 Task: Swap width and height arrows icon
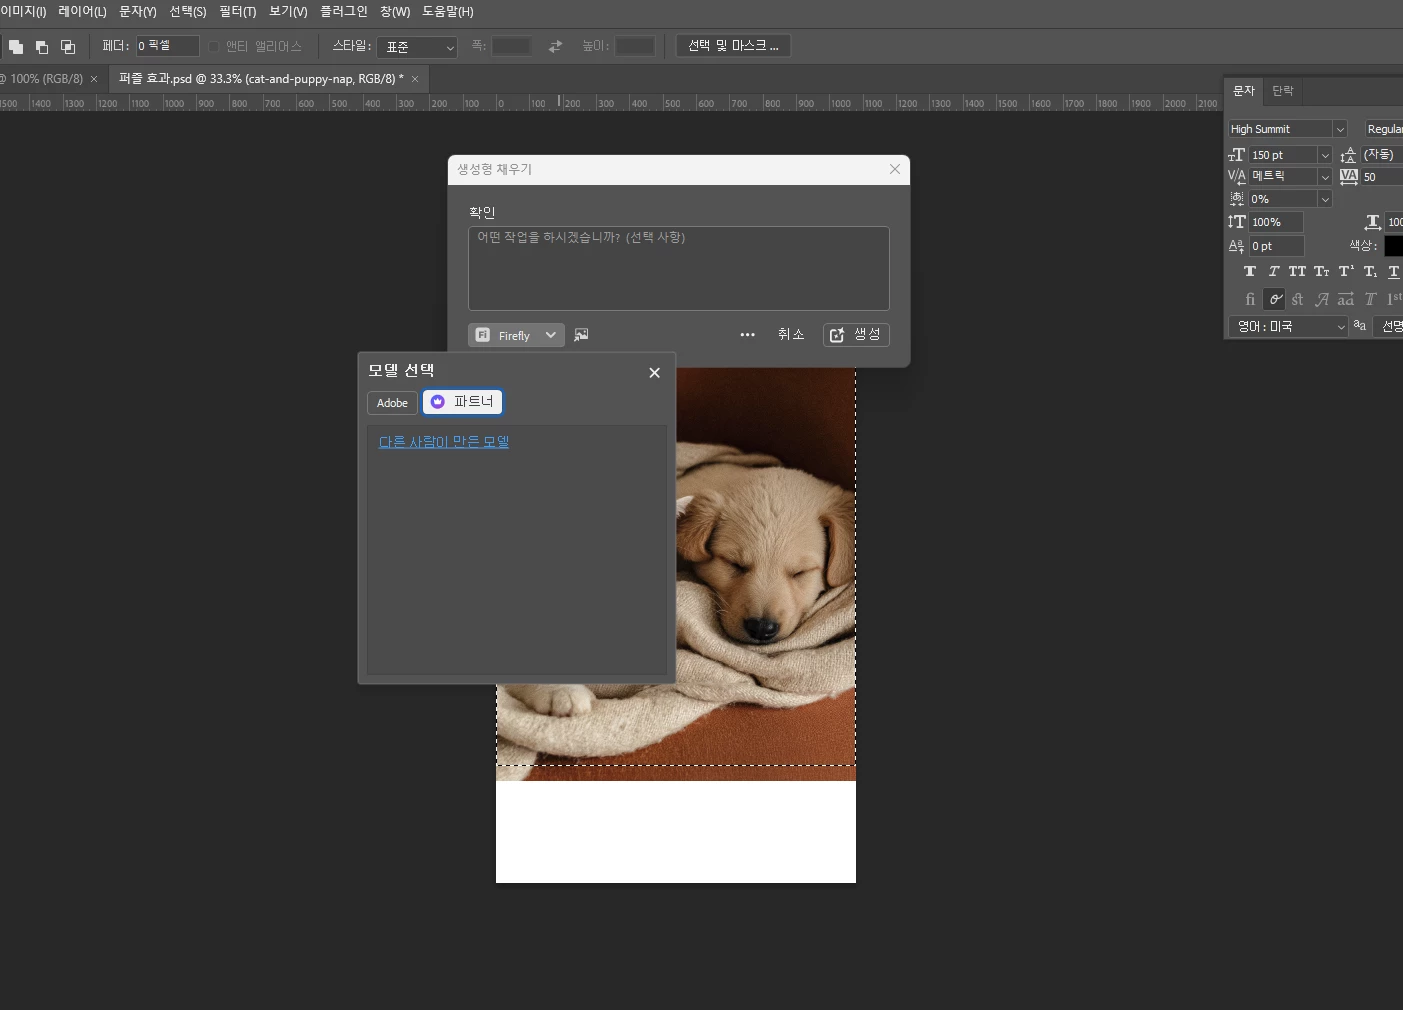[555, 46]
